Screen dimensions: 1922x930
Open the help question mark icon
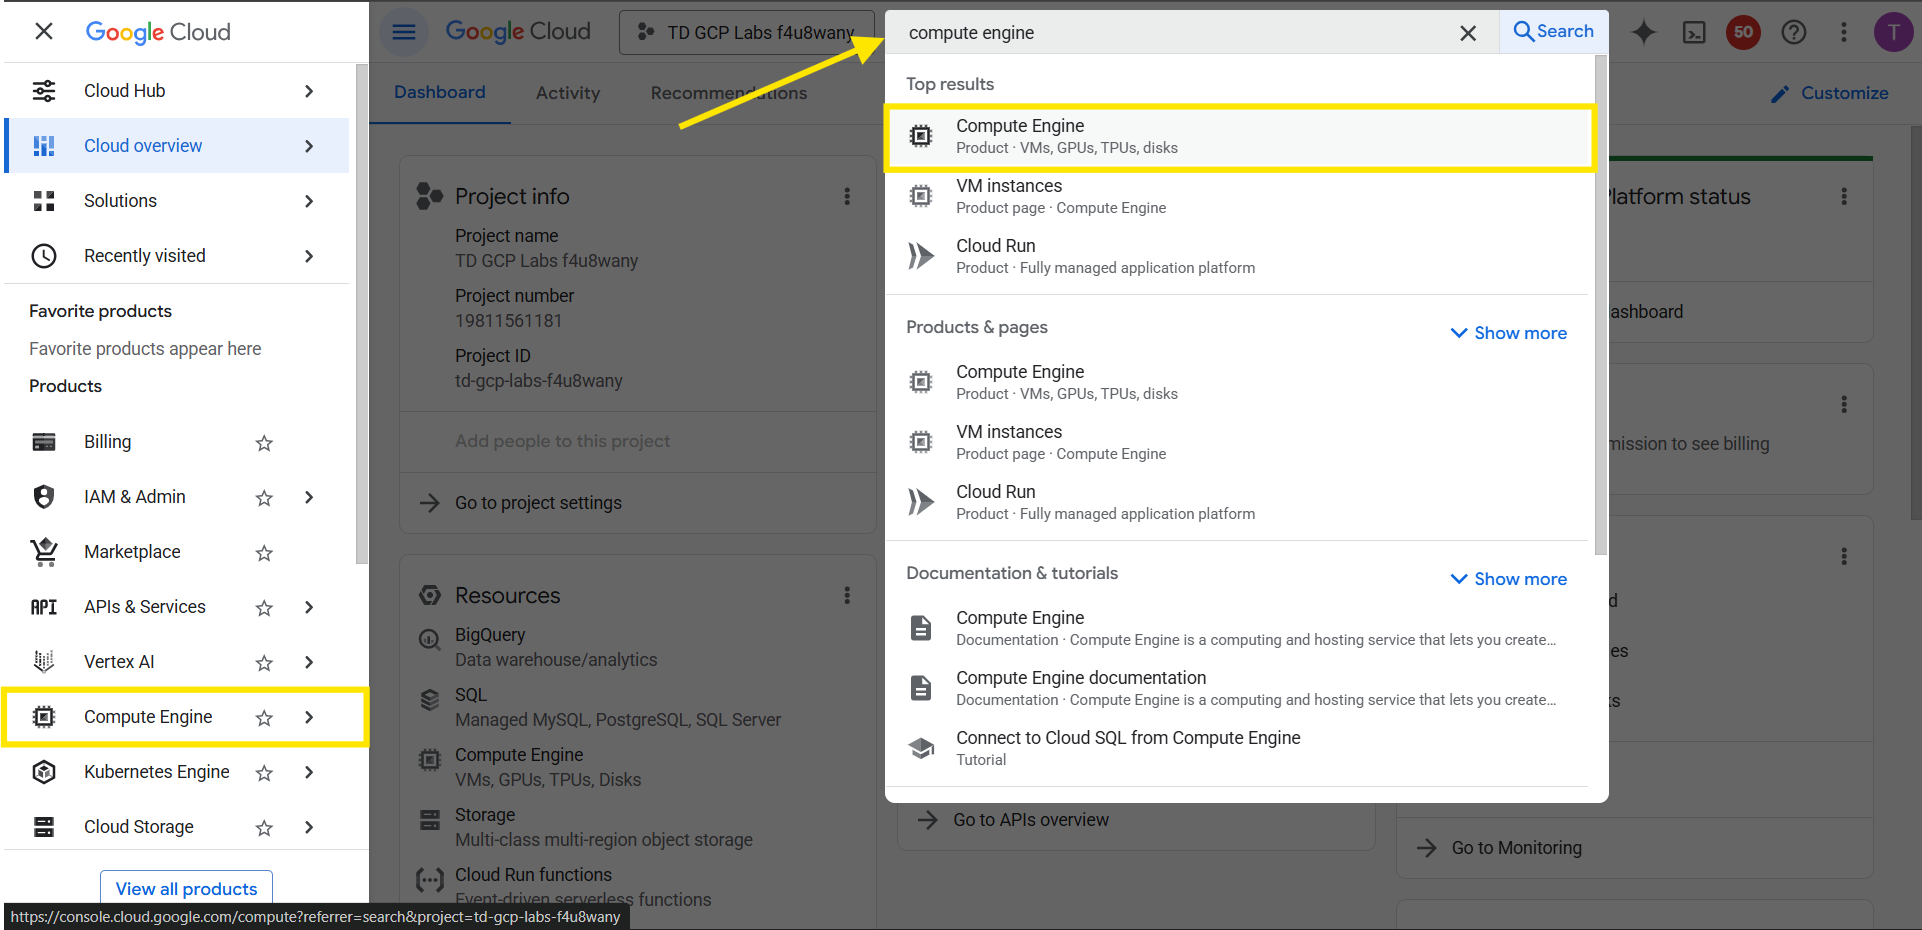tap(1794, 32)
